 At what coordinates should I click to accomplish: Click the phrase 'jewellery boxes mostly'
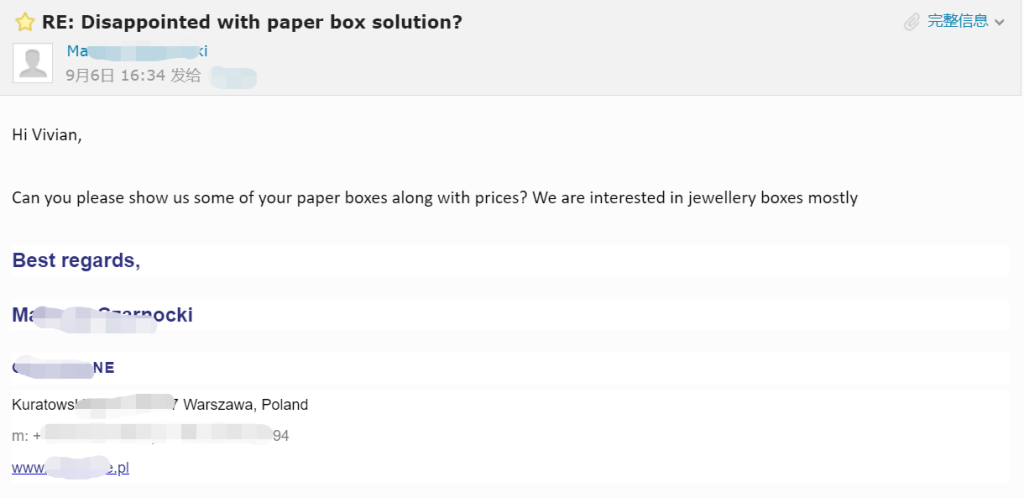click(773, 198)
